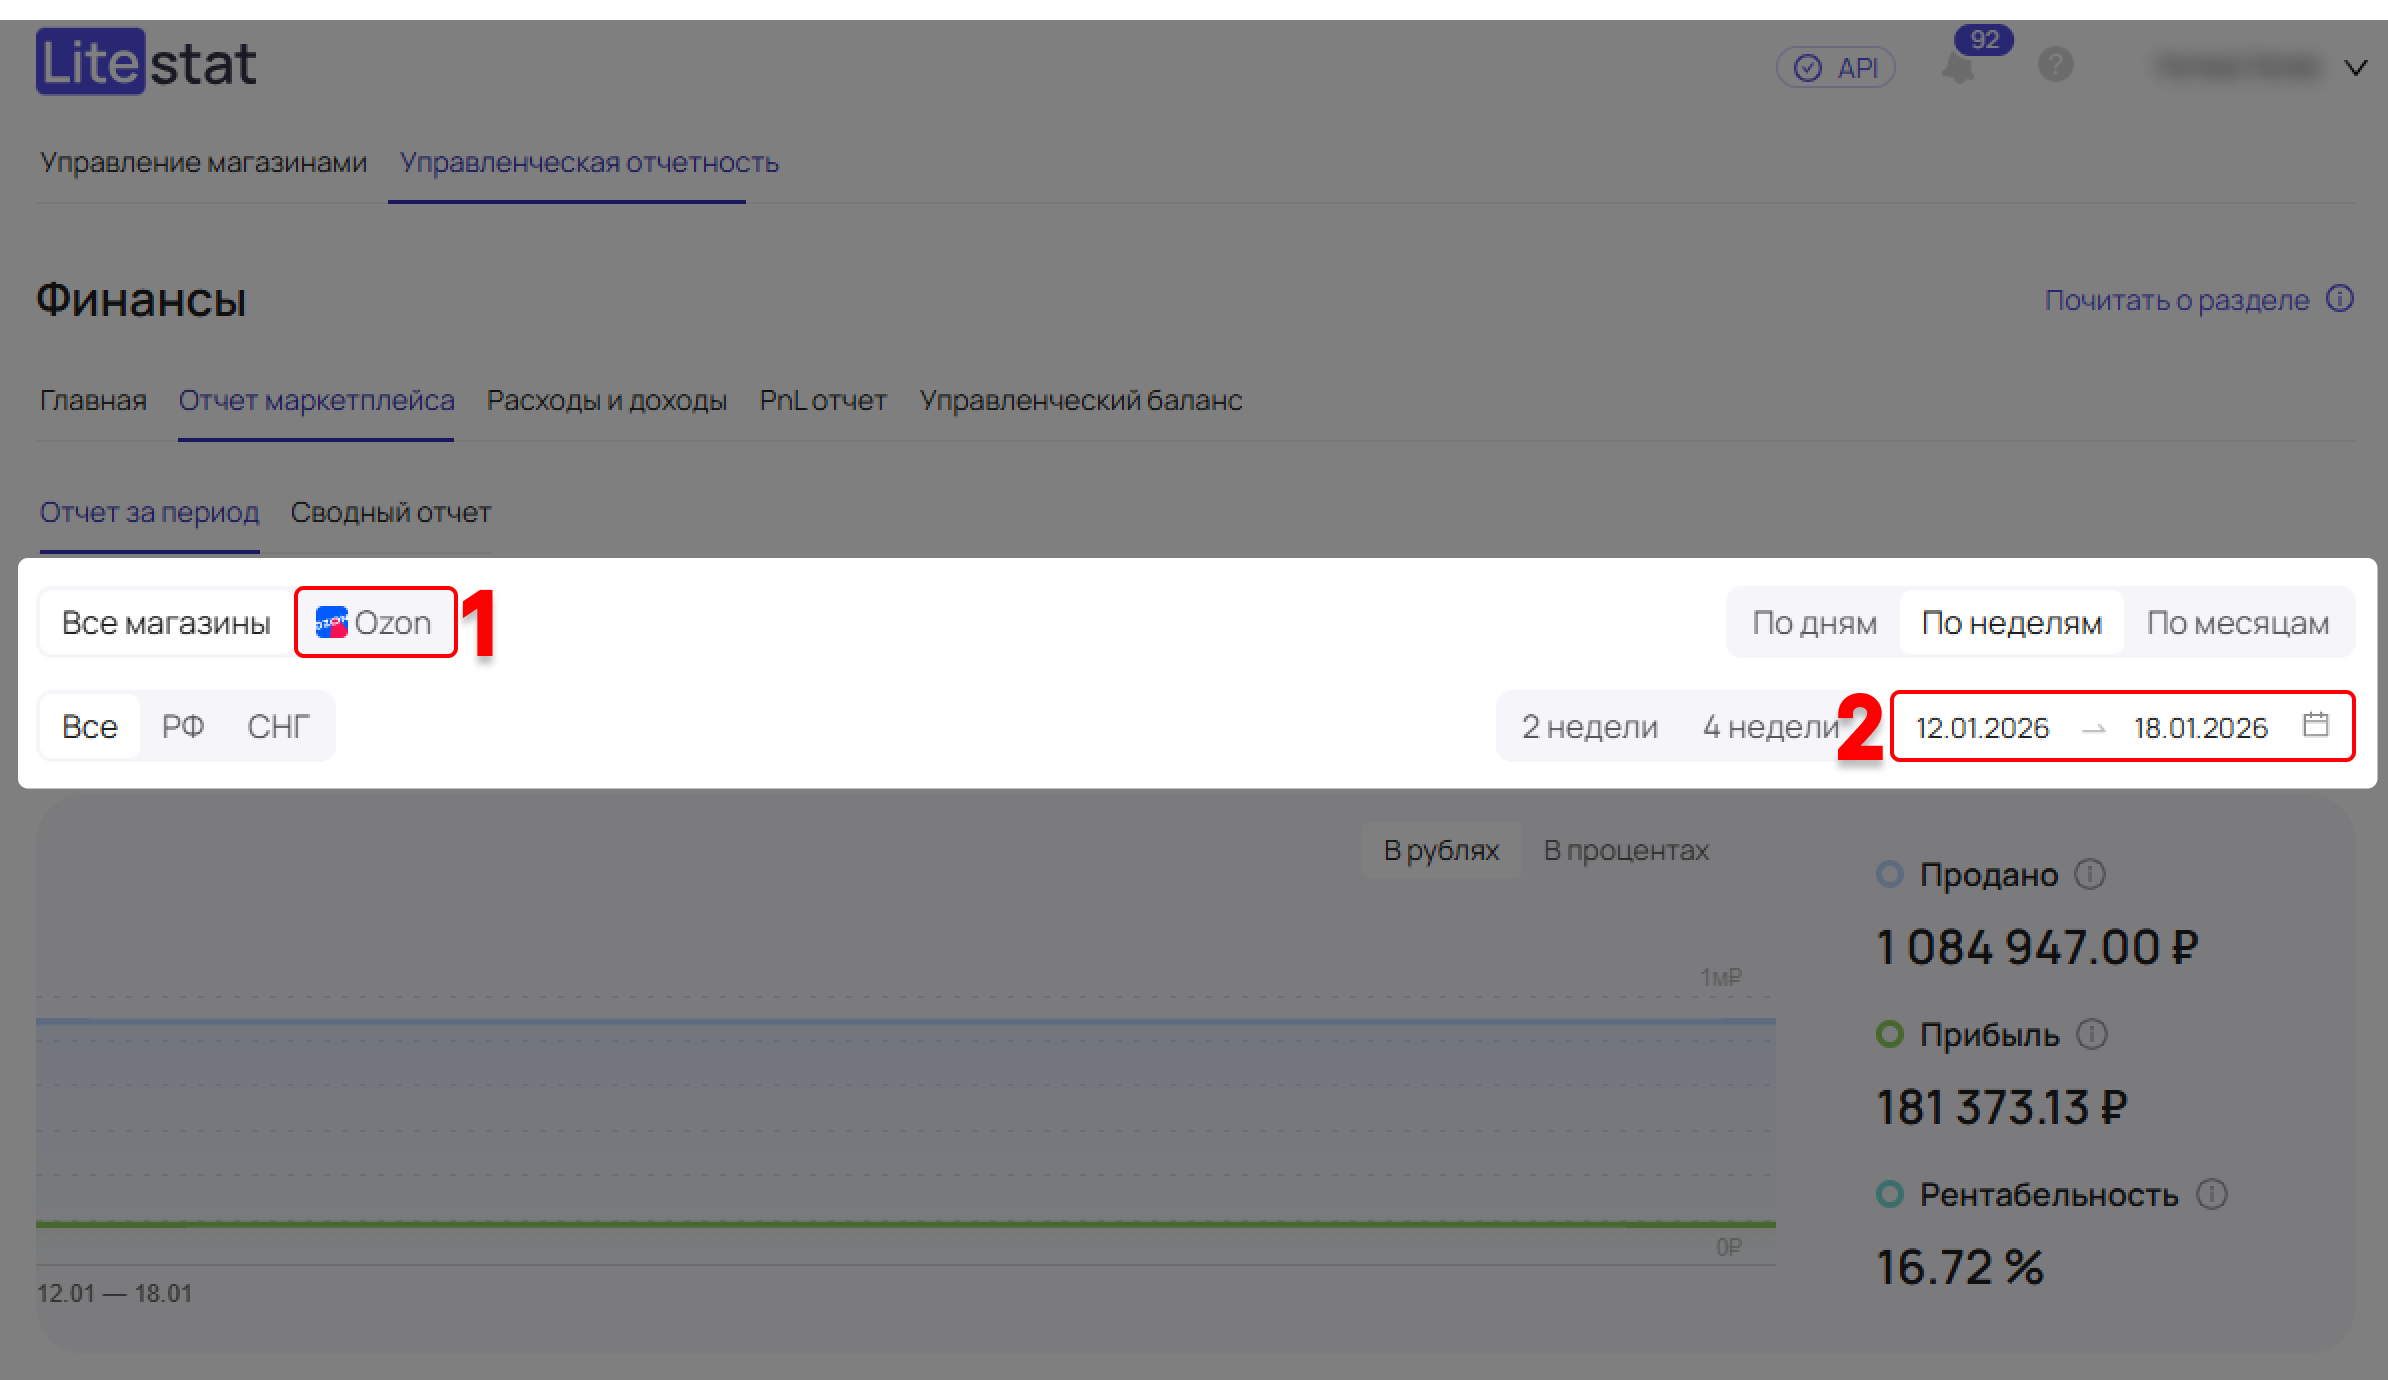Open the start date 12.01.2026 picker
The image size is (2388, 1380).
click(1982, 727)
